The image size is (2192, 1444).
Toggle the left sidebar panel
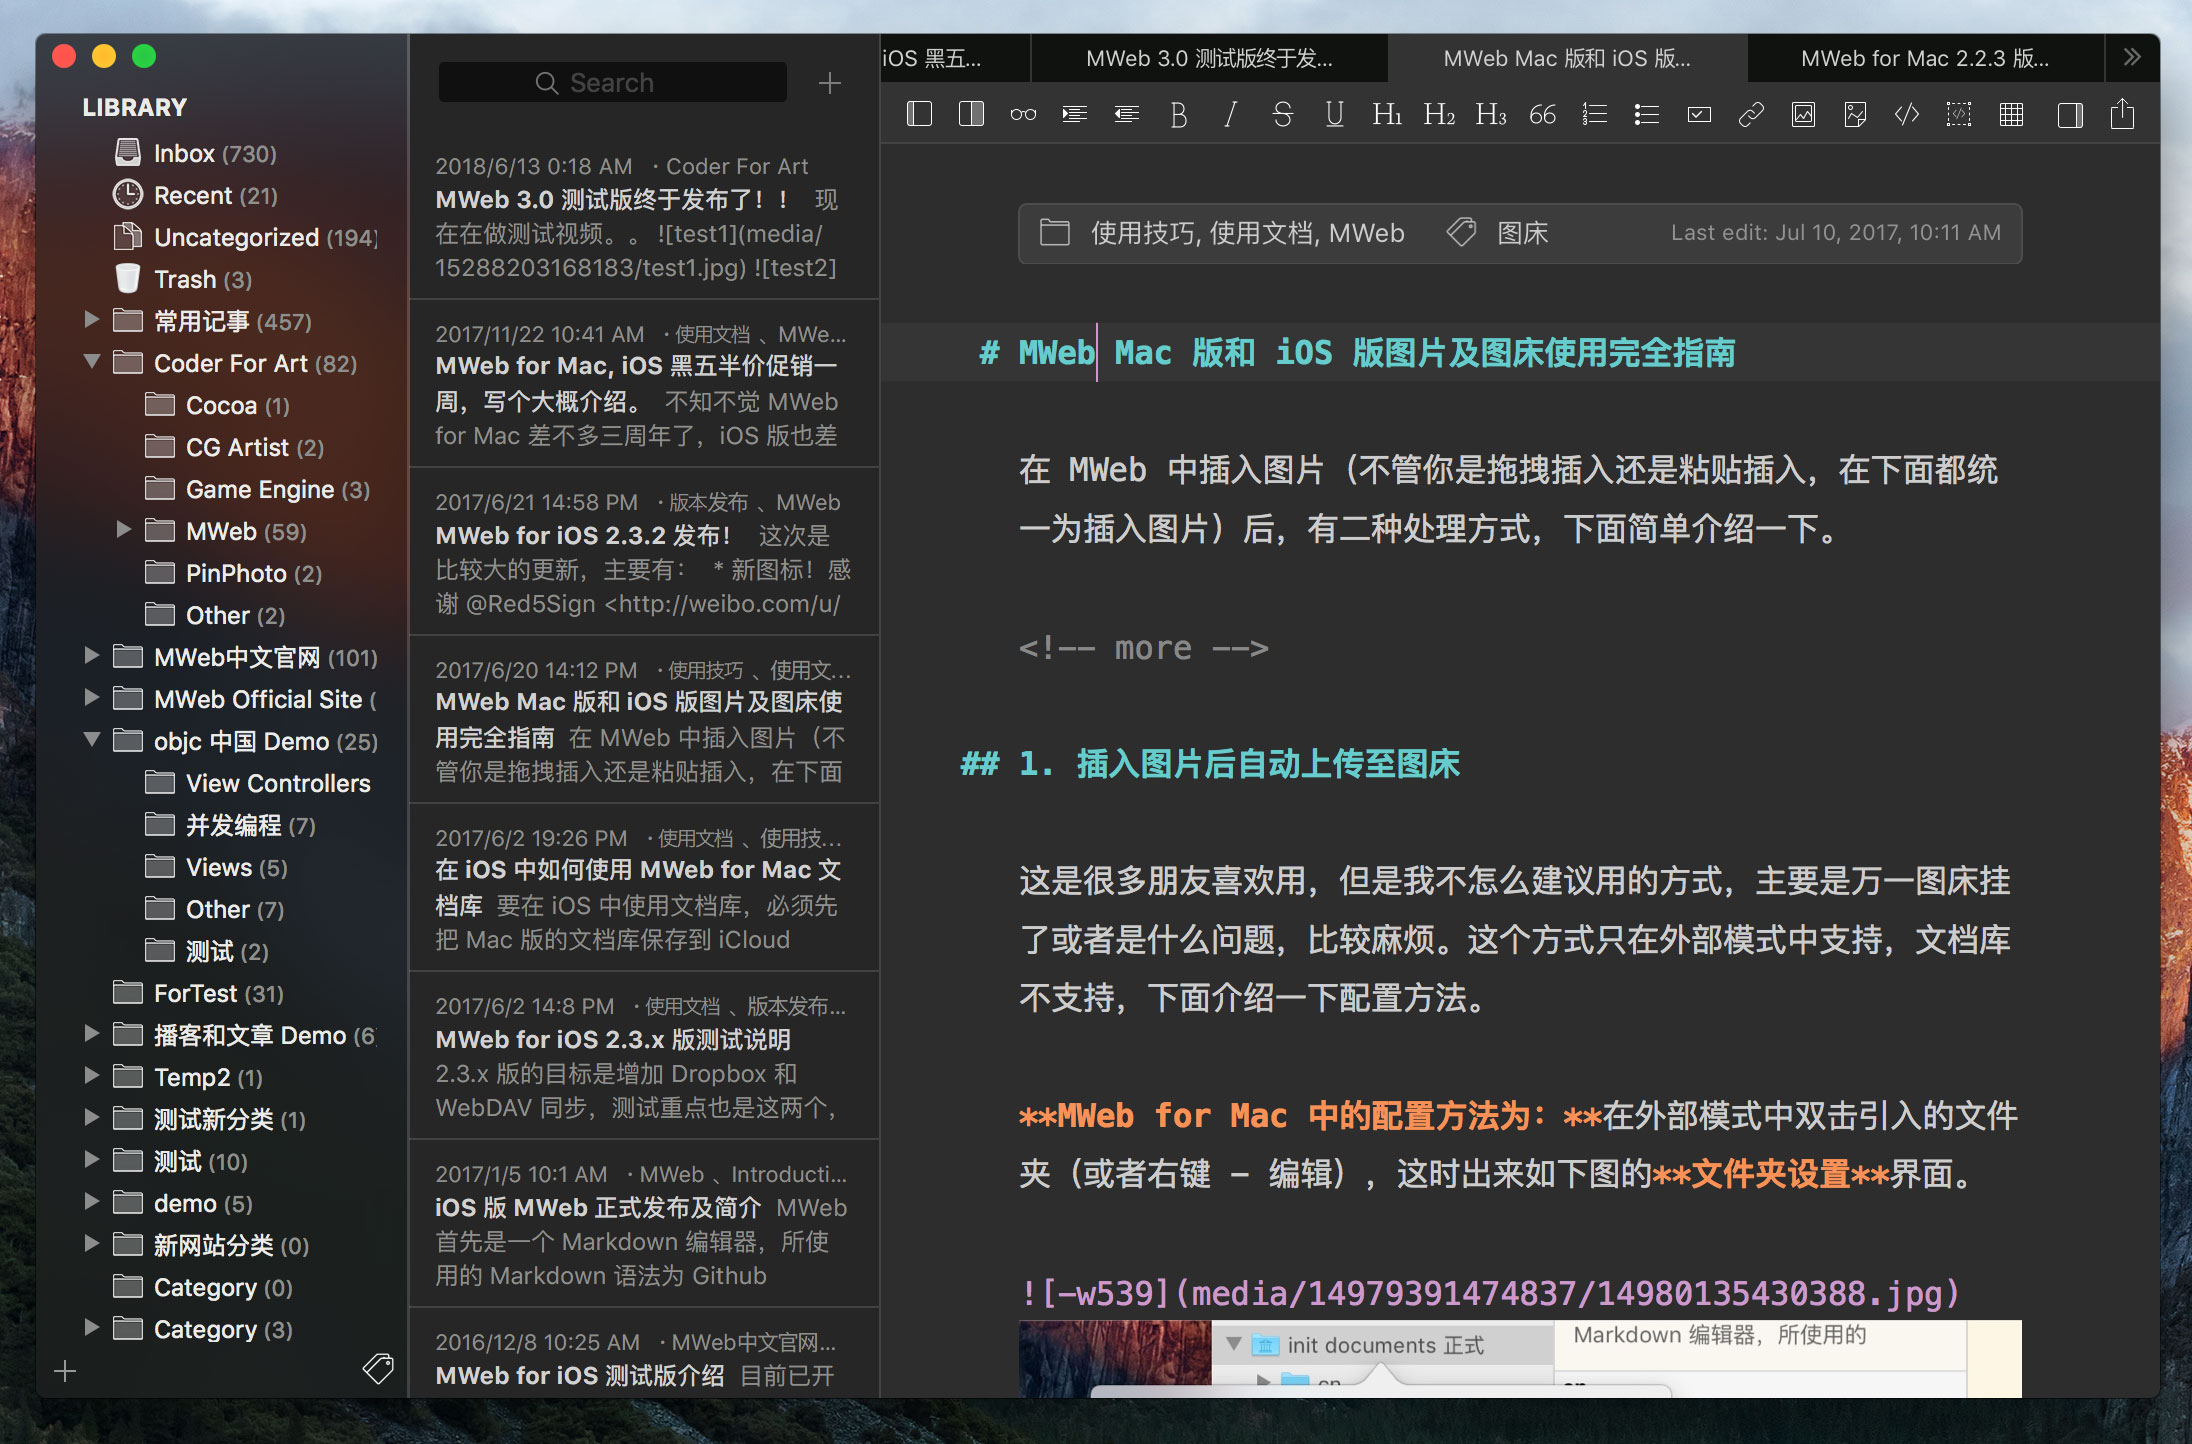[919, 114]
